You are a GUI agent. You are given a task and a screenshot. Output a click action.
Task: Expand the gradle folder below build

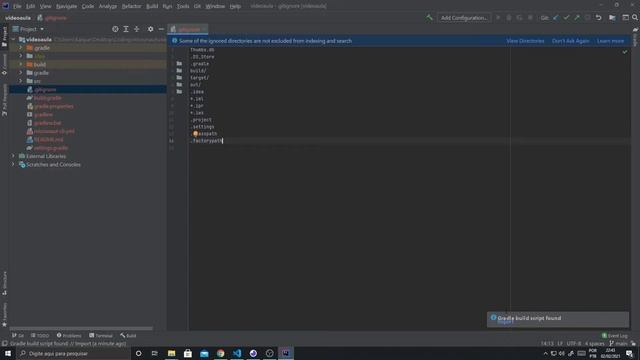(x=21, y=73)
